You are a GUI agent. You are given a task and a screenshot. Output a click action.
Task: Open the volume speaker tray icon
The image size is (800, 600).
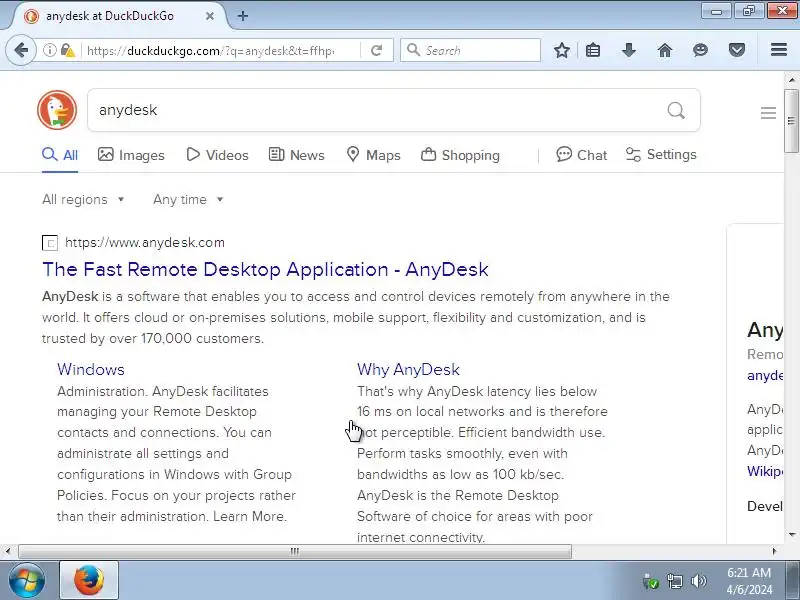pos(698,581)
